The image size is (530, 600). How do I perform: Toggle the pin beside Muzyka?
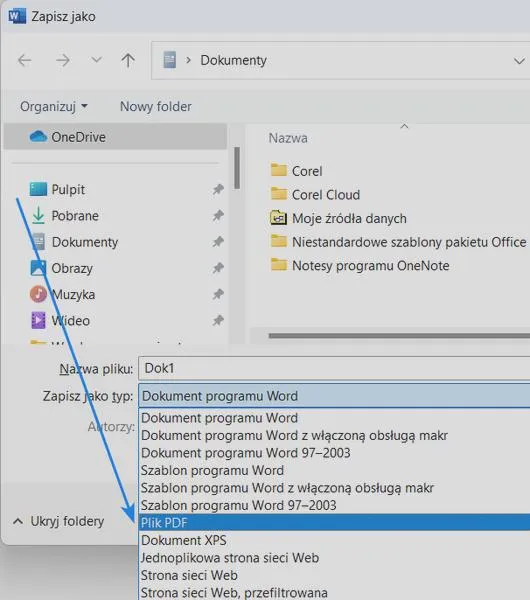click(218, 294)
